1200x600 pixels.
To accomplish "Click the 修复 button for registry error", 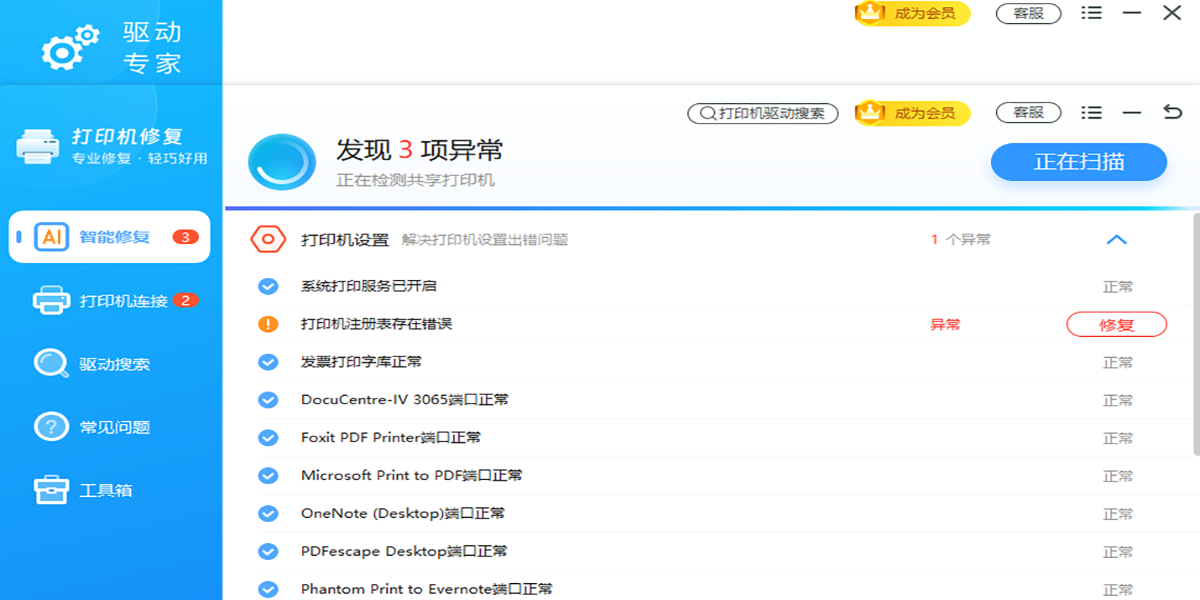I will (x=1117, y=324).
